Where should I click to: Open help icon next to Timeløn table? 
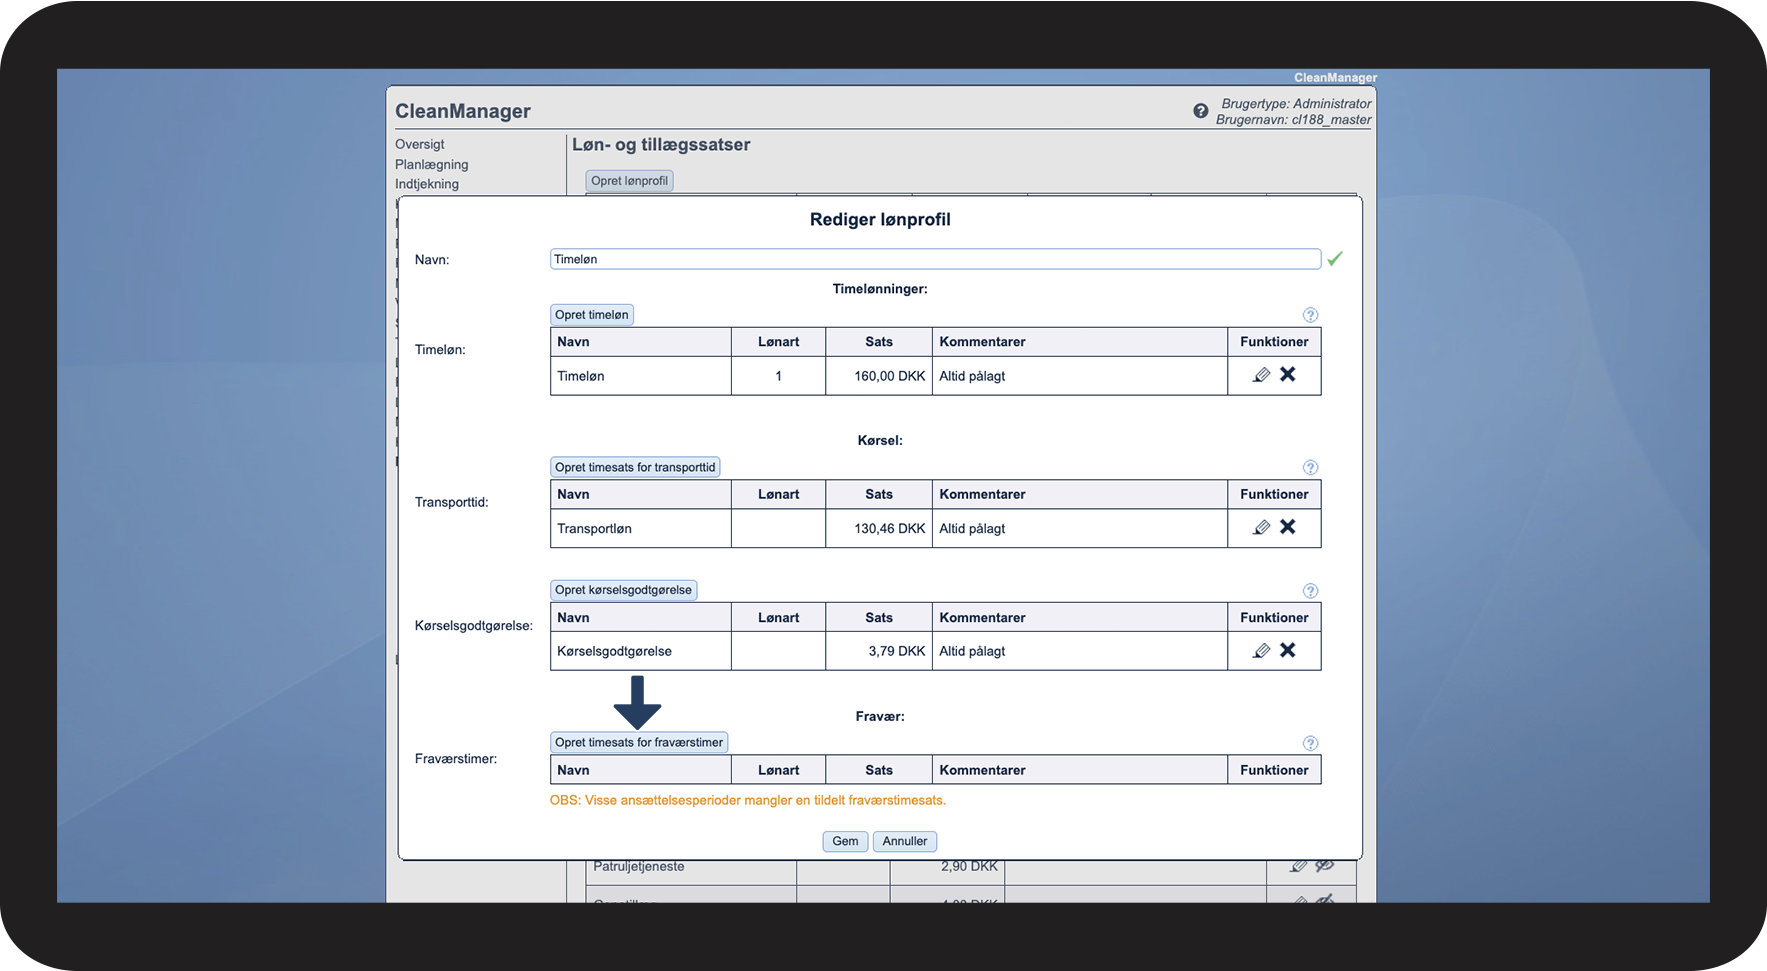click(1311, 315)
